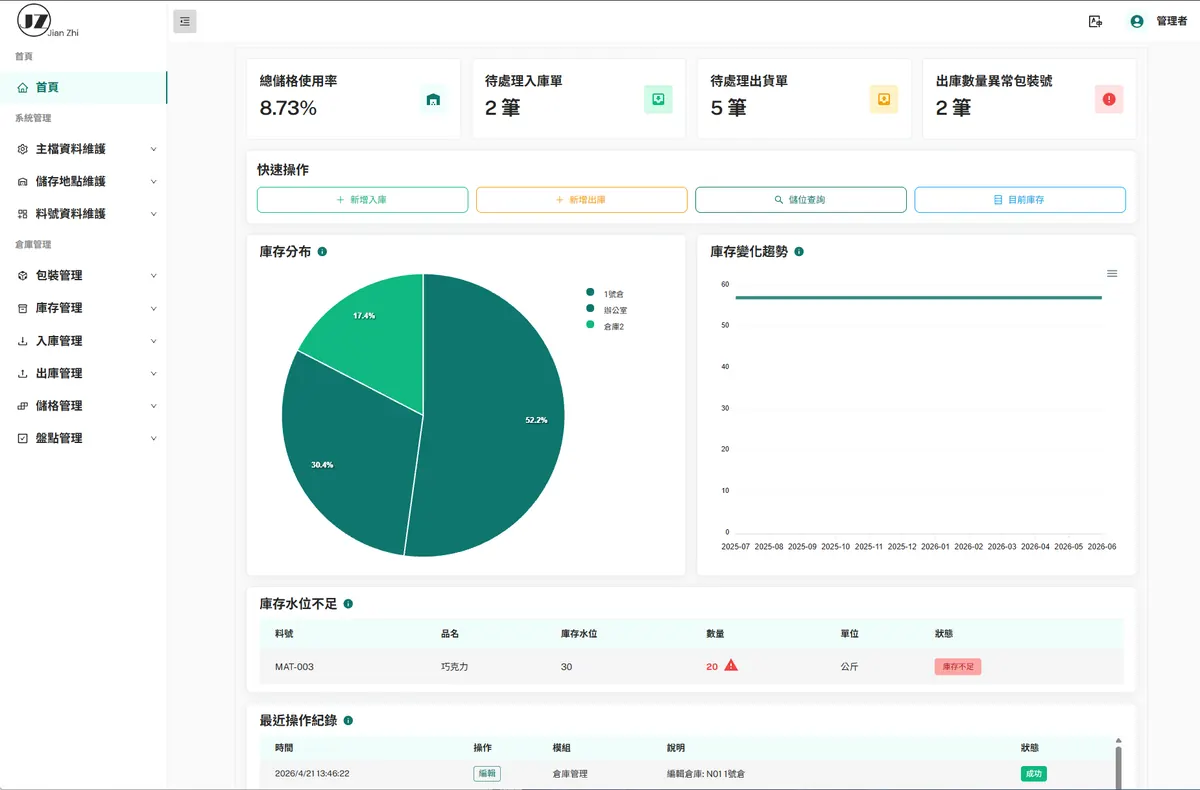
Task: Click the 編輯 tag in operation log
Action: tap(487, 773)
